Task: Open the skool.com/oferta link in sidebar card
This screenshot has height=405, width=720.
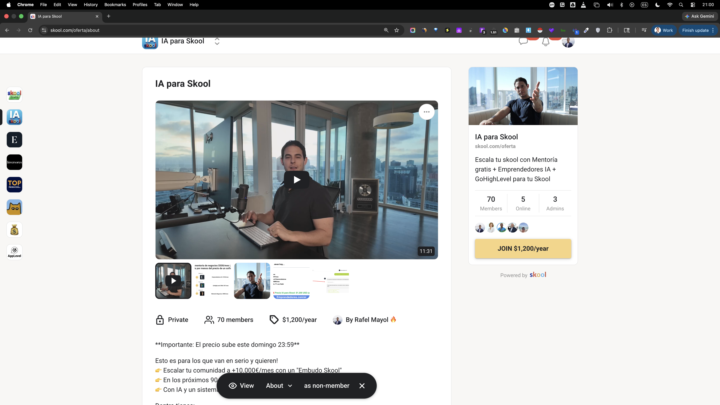Action: [x=495, y=146]
